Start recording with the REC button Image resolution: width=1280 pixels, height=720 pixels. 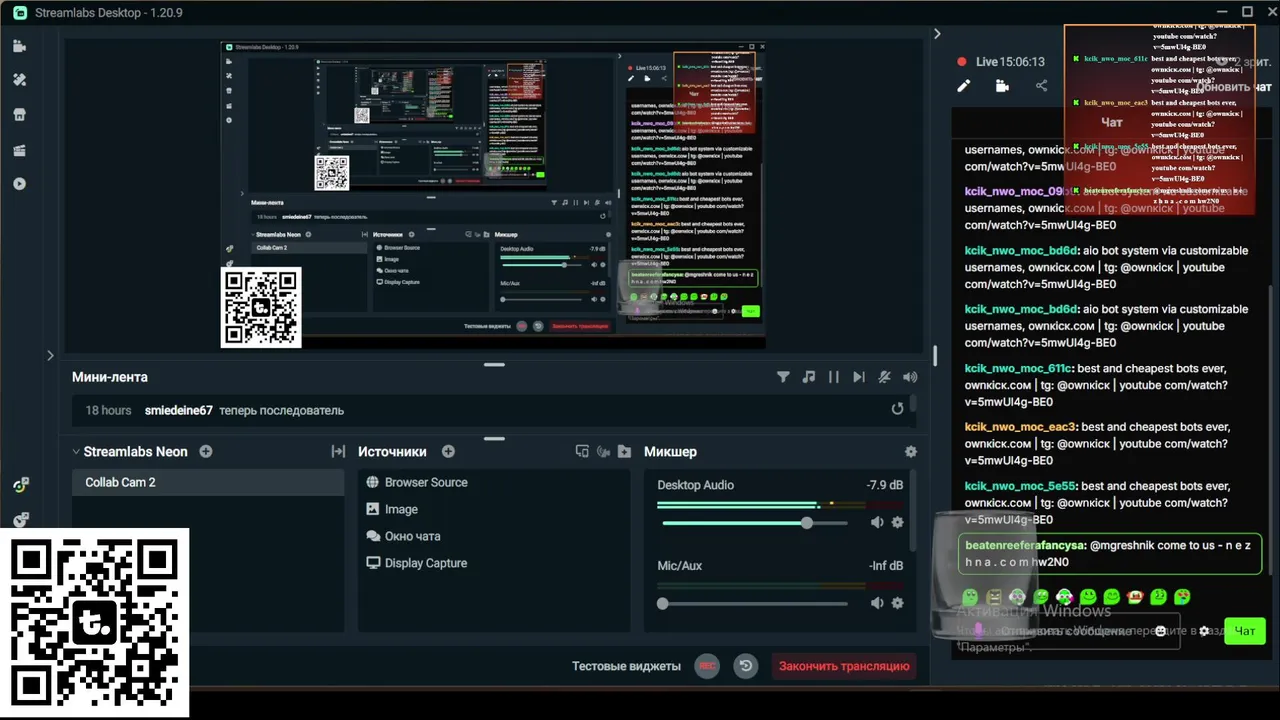click(x=707, y=666)
